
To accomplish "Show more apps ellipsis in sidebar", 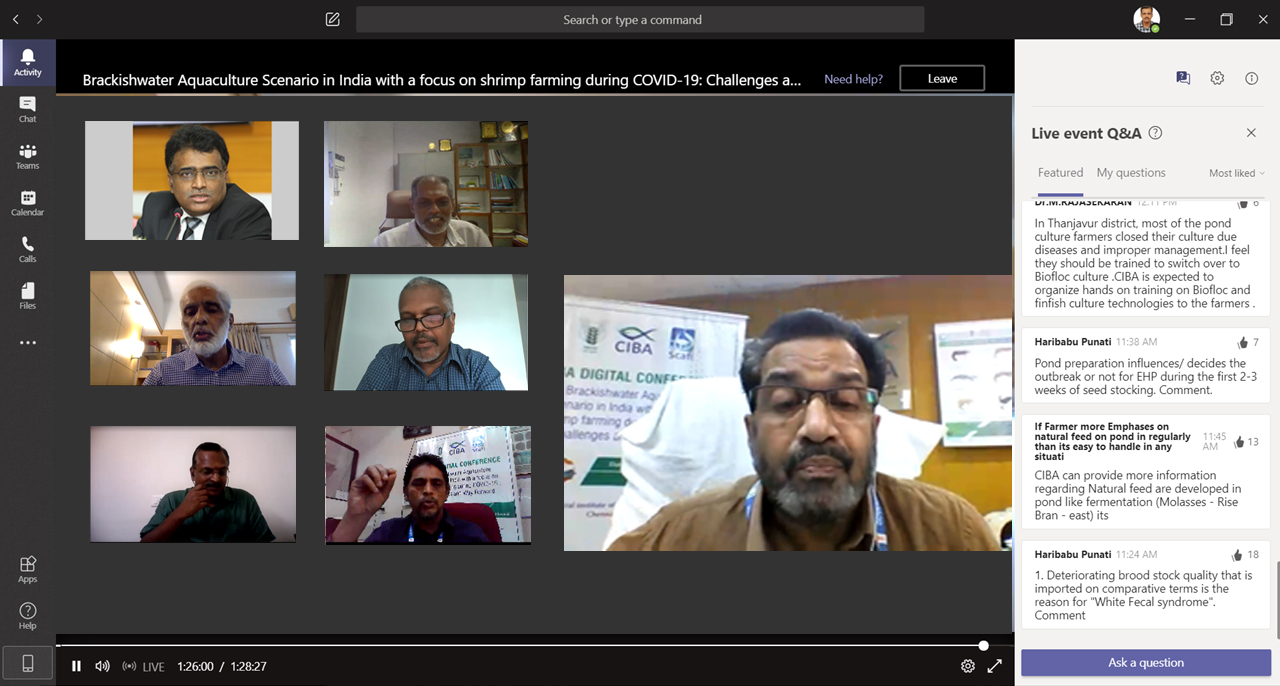I will pos(27,343).
